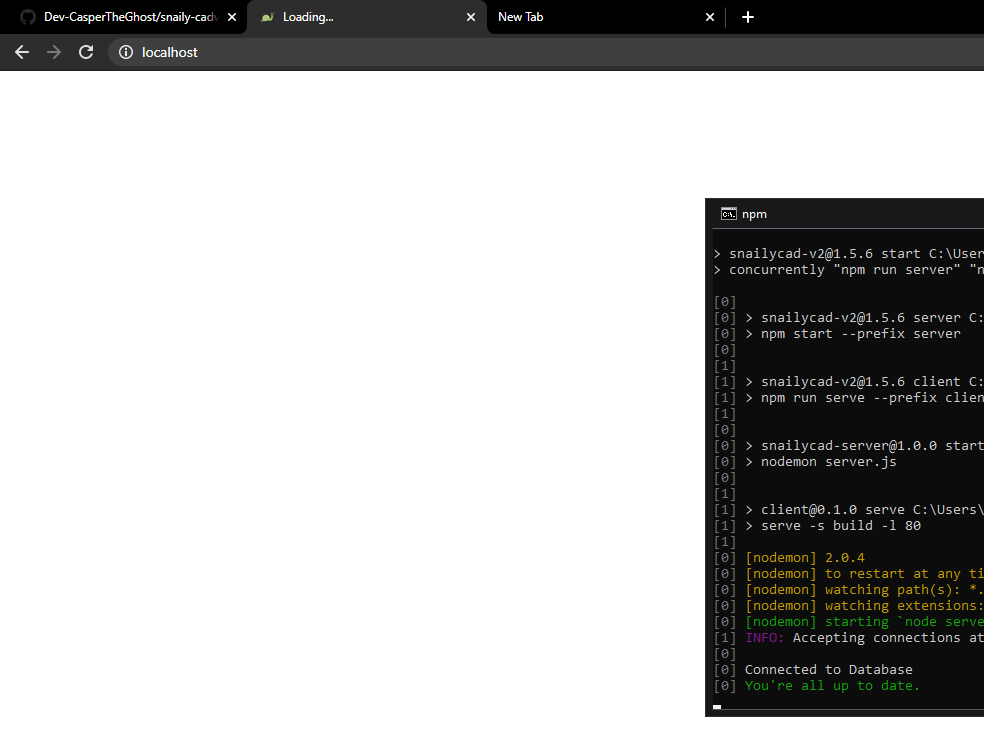
Task: Close the New Tab browser tab
Action: tap(710, 17)
